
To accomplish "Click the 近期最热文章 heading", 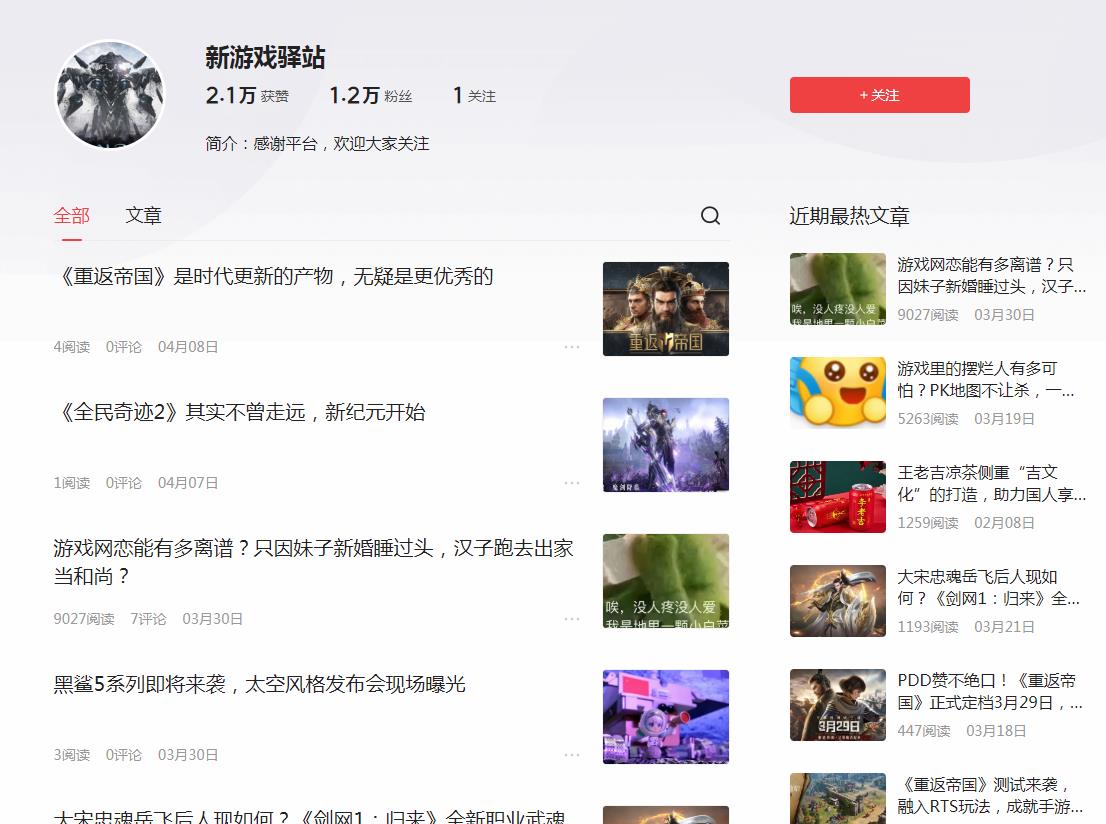I will coord(849,216).
